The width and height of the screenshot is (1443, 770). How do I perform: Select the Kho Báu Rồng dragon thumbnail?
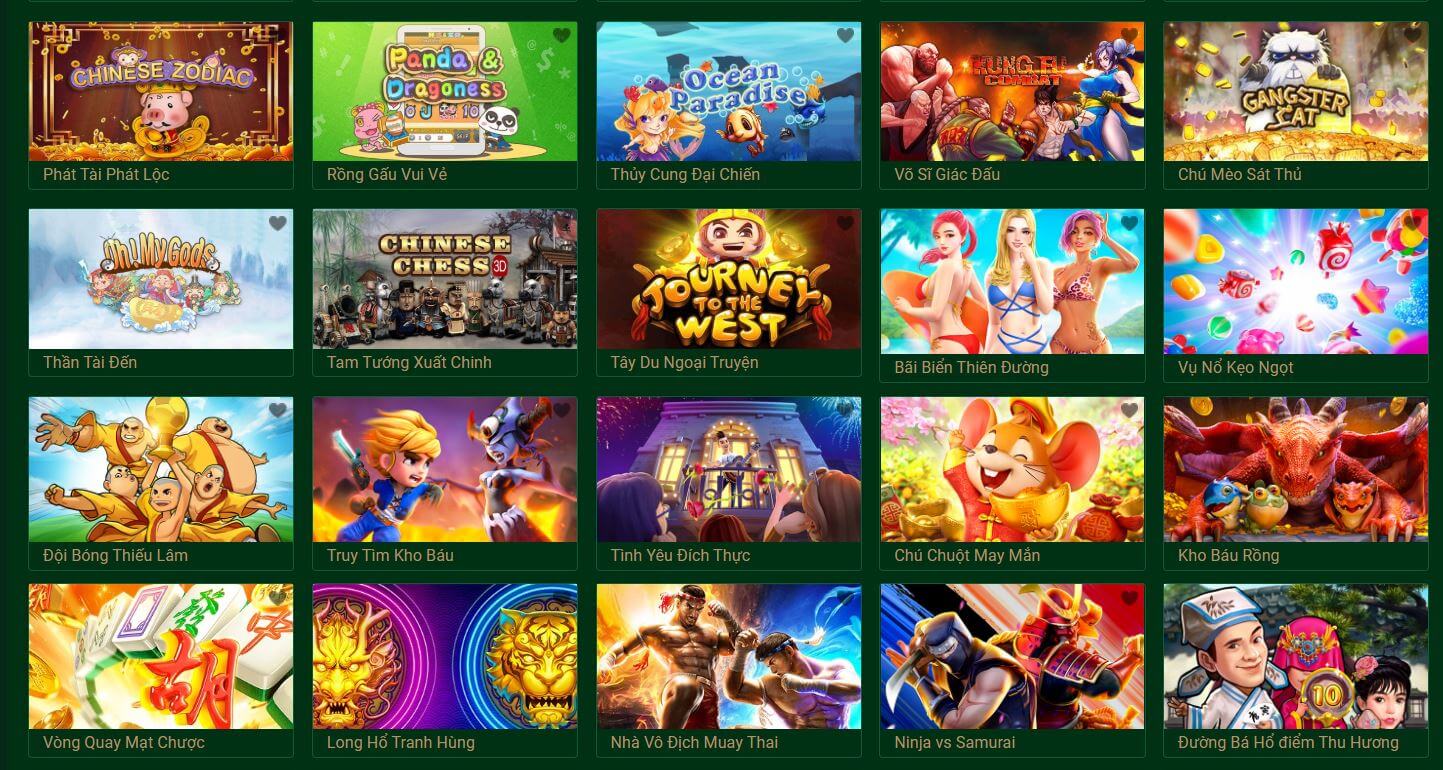pos(1296,469)
